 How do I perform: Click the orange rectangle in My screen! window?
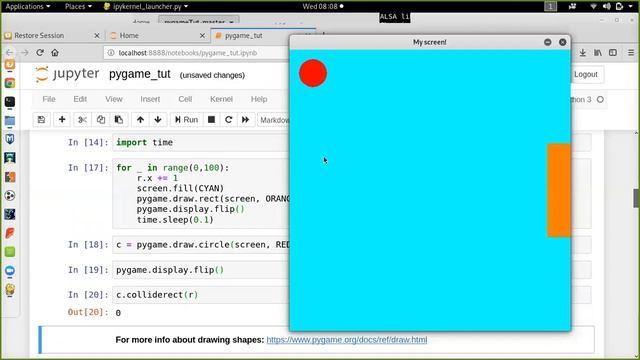click(559, 190)
